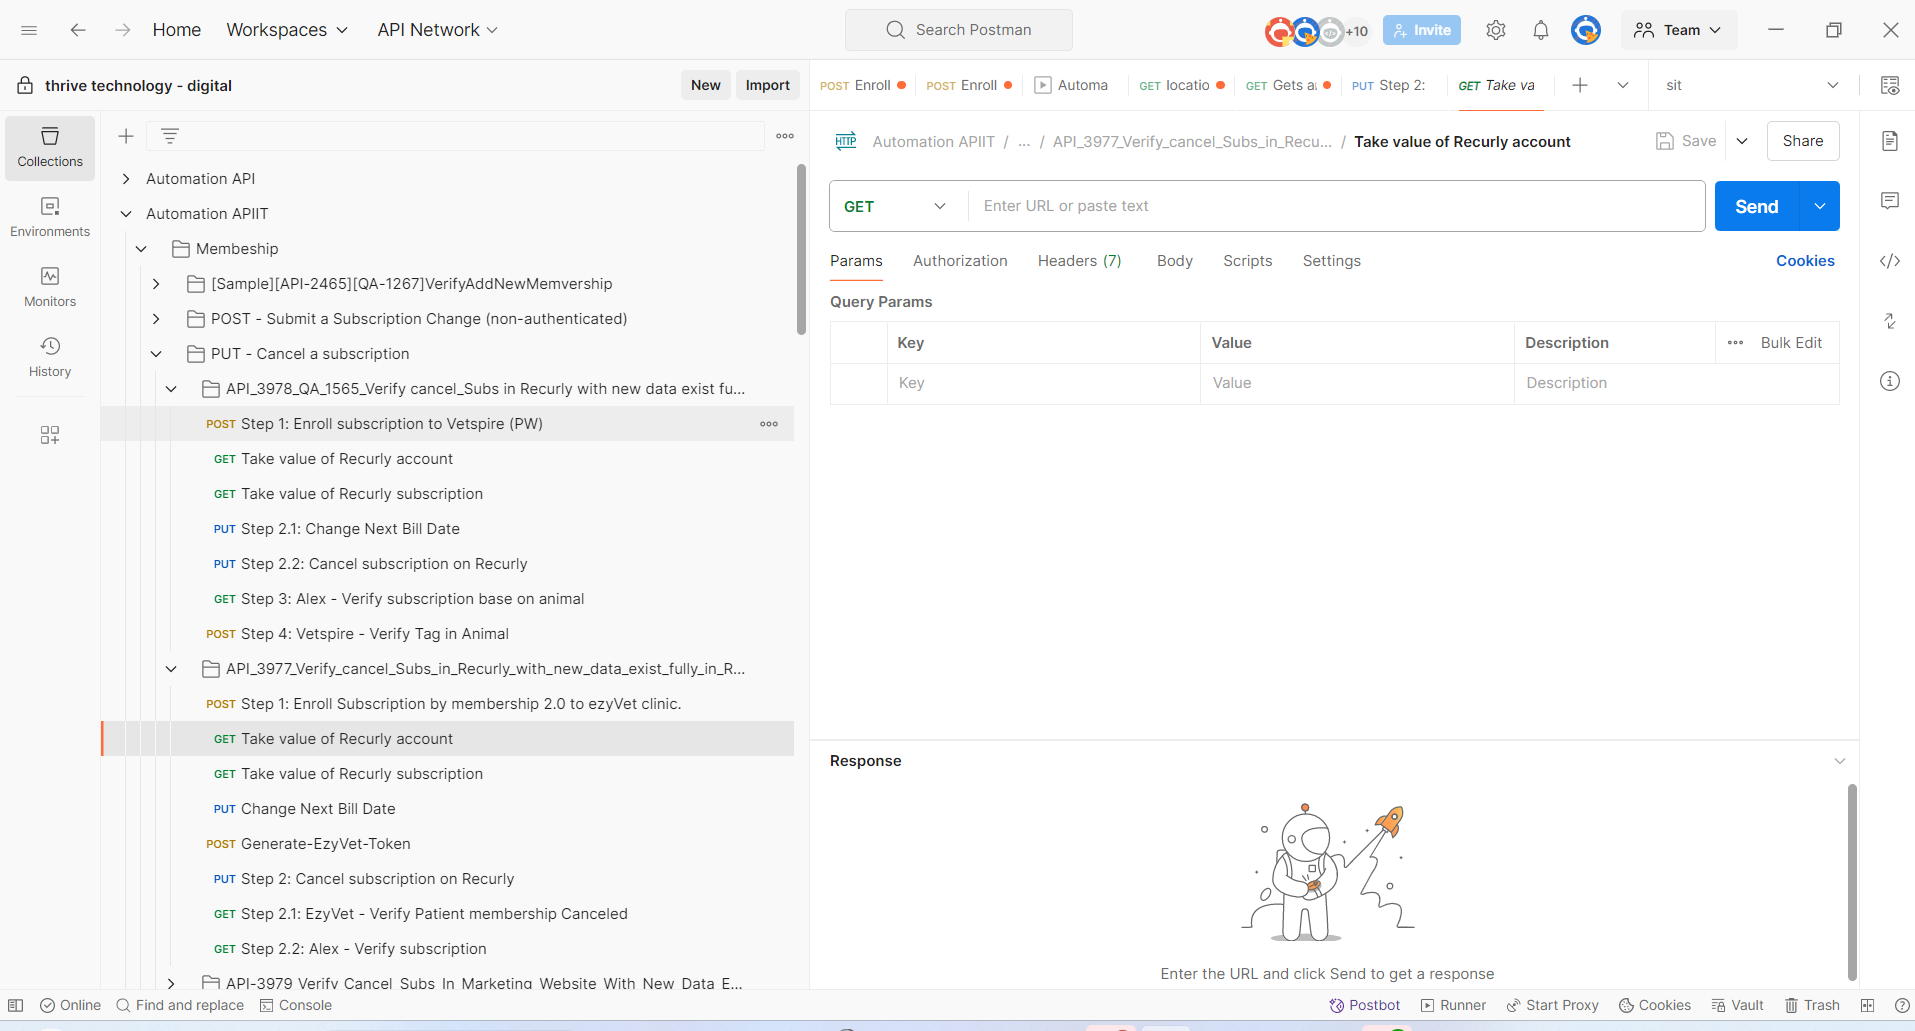
Task: Open request info icon
Action: (x=1890, y=381)
